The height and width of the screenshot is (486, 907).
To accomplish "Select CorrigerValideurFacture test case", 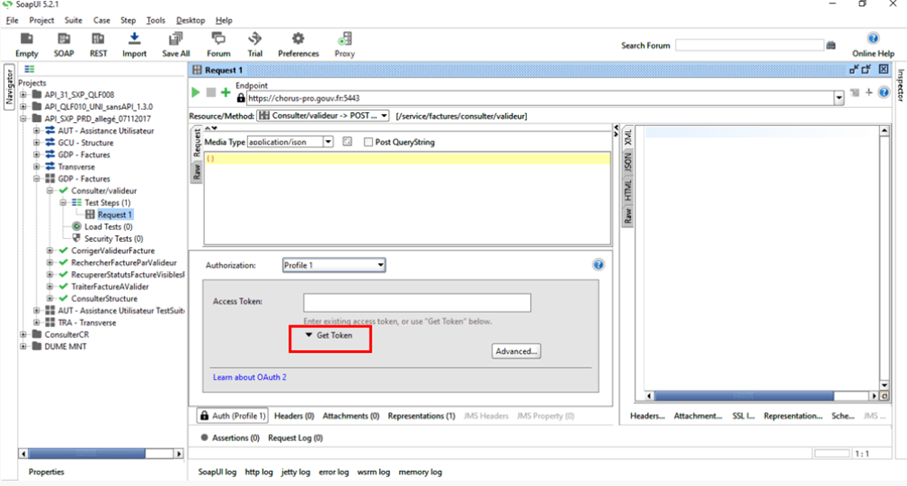I will 113,251.
